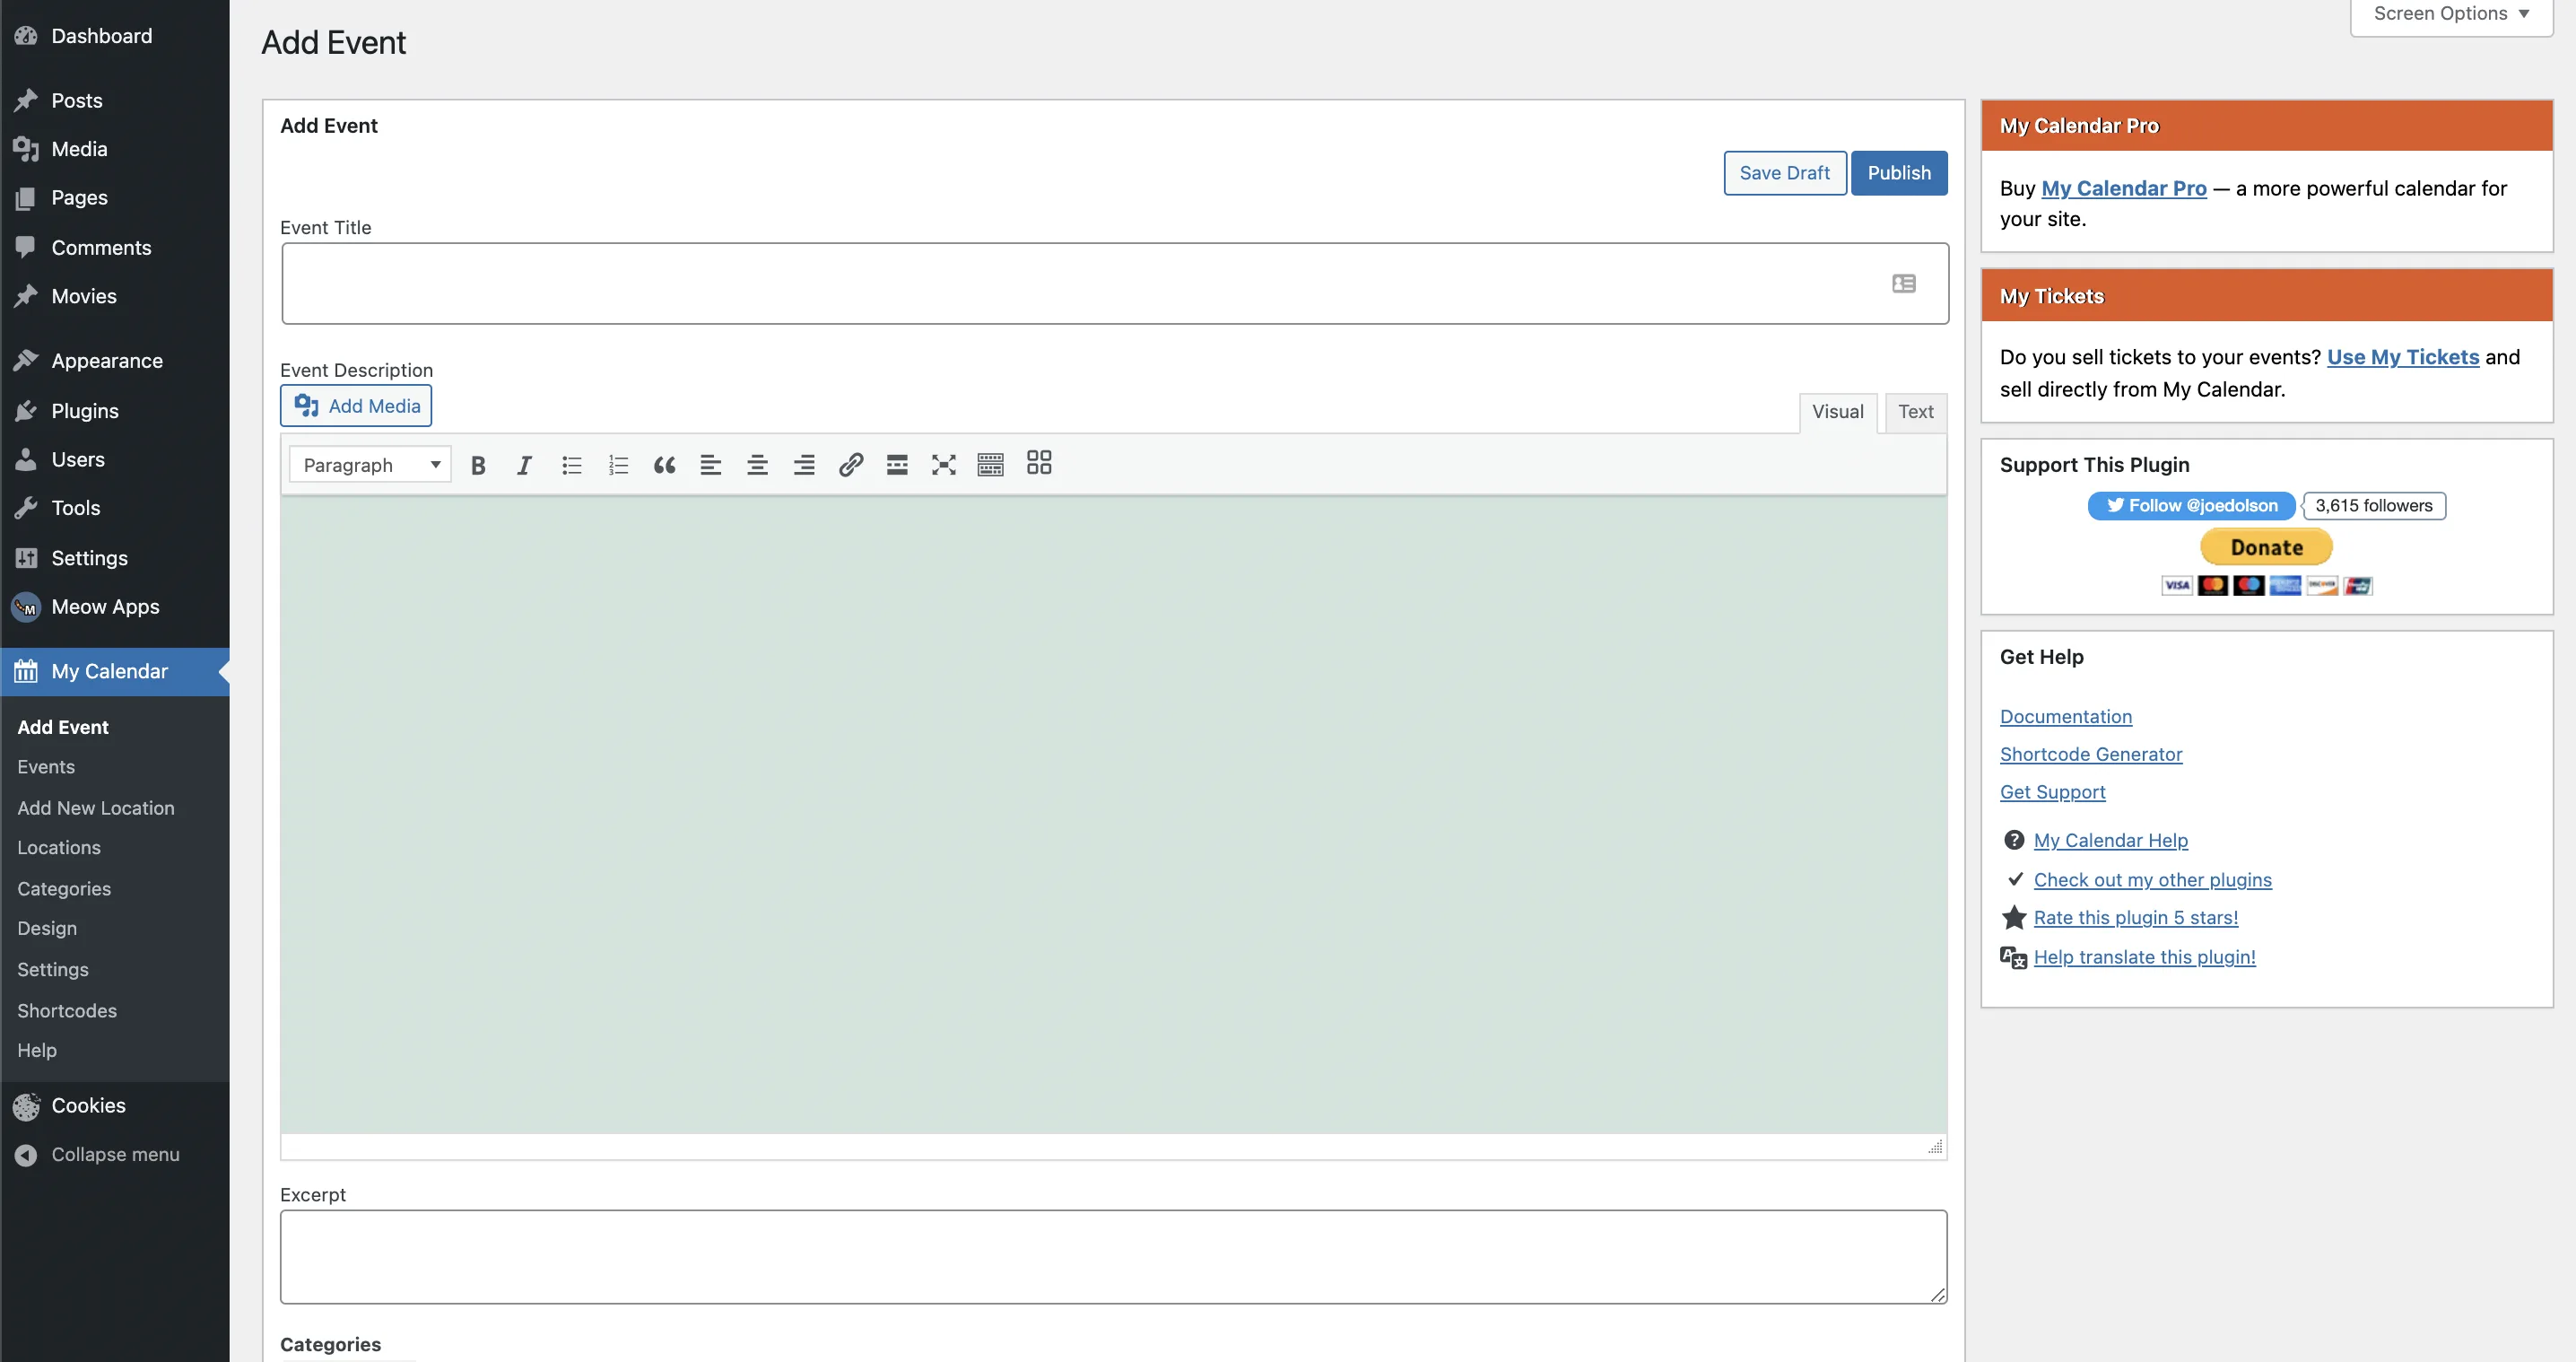Viewport: 2576px width, 1362px height.
Task: Toggle italic text formatting
Action: click(x=524, y=465)
